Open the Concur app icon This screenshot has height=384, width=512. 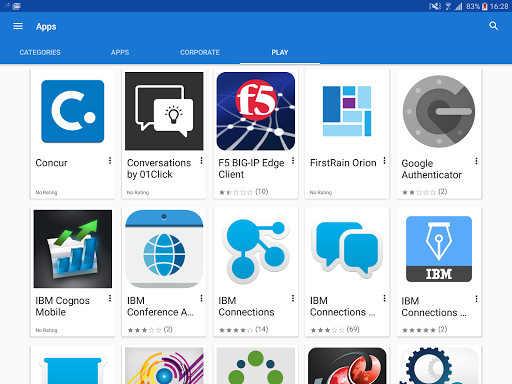click(x=73, y=111)
